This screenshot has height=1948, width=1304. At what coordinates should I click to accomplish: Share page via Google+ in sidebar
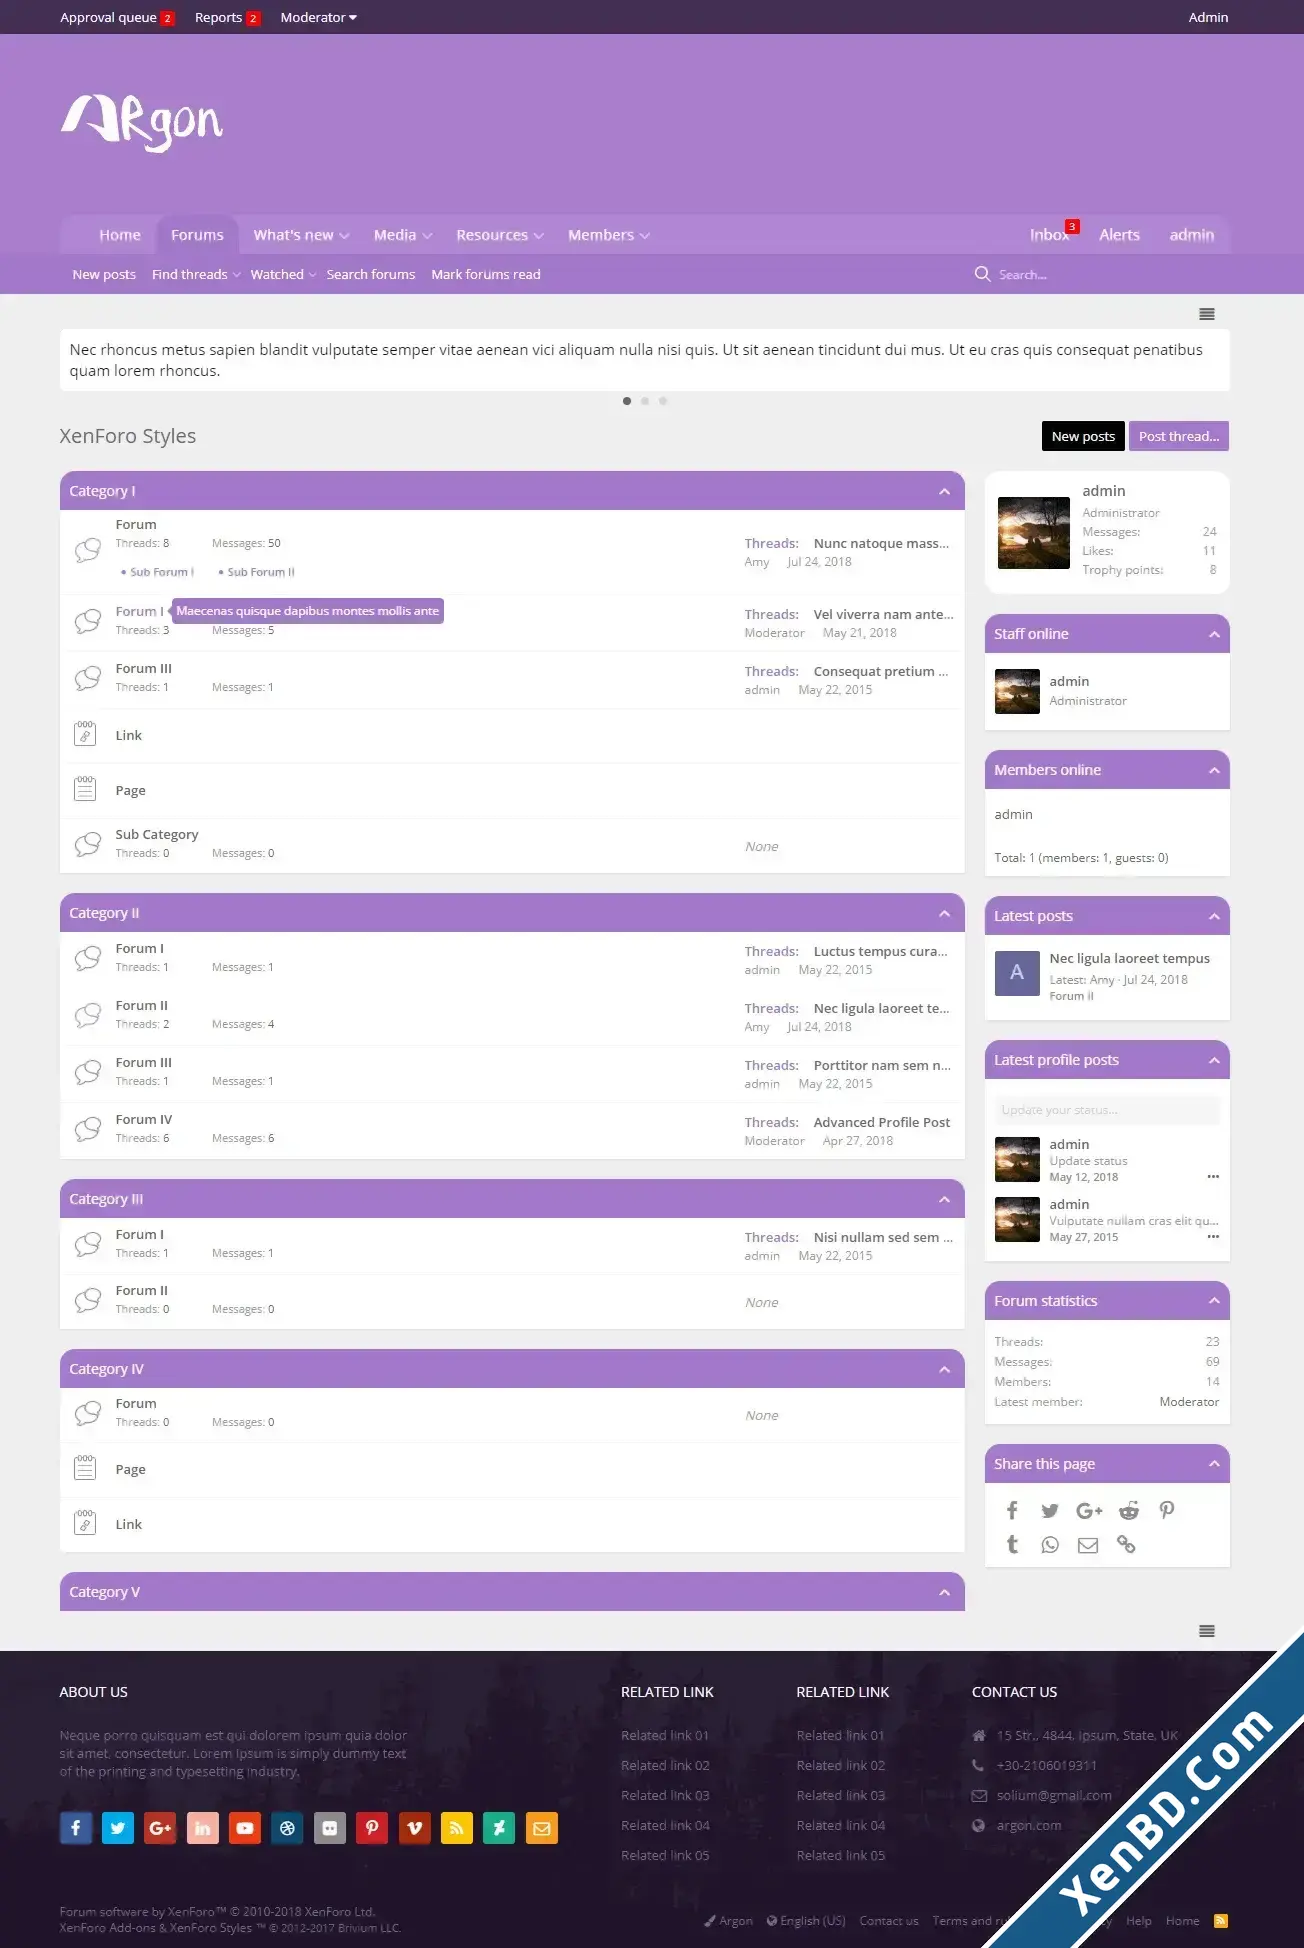(1089, 1510)
